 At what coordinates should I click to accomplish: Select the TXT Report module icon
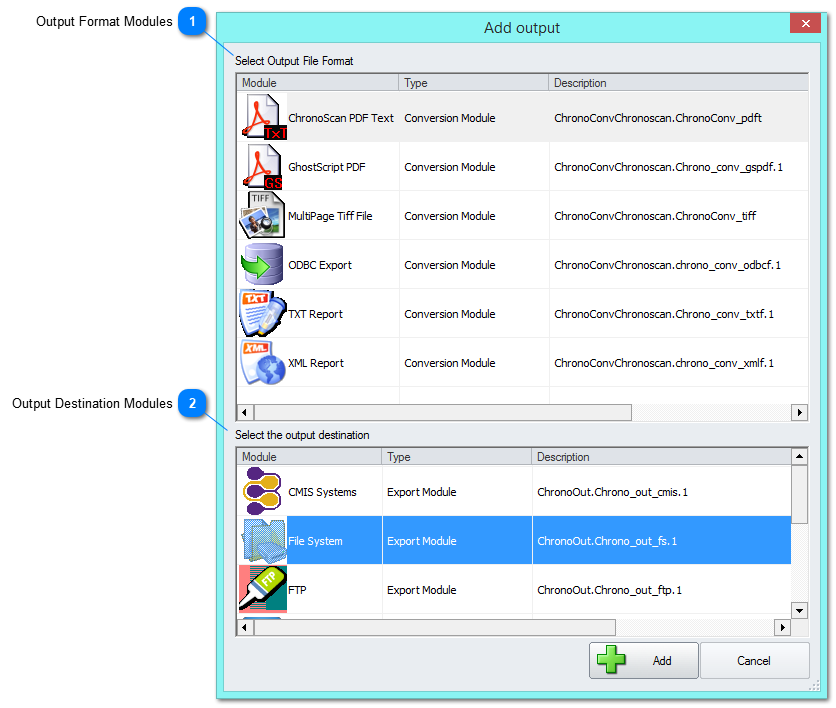pos(262,313)
